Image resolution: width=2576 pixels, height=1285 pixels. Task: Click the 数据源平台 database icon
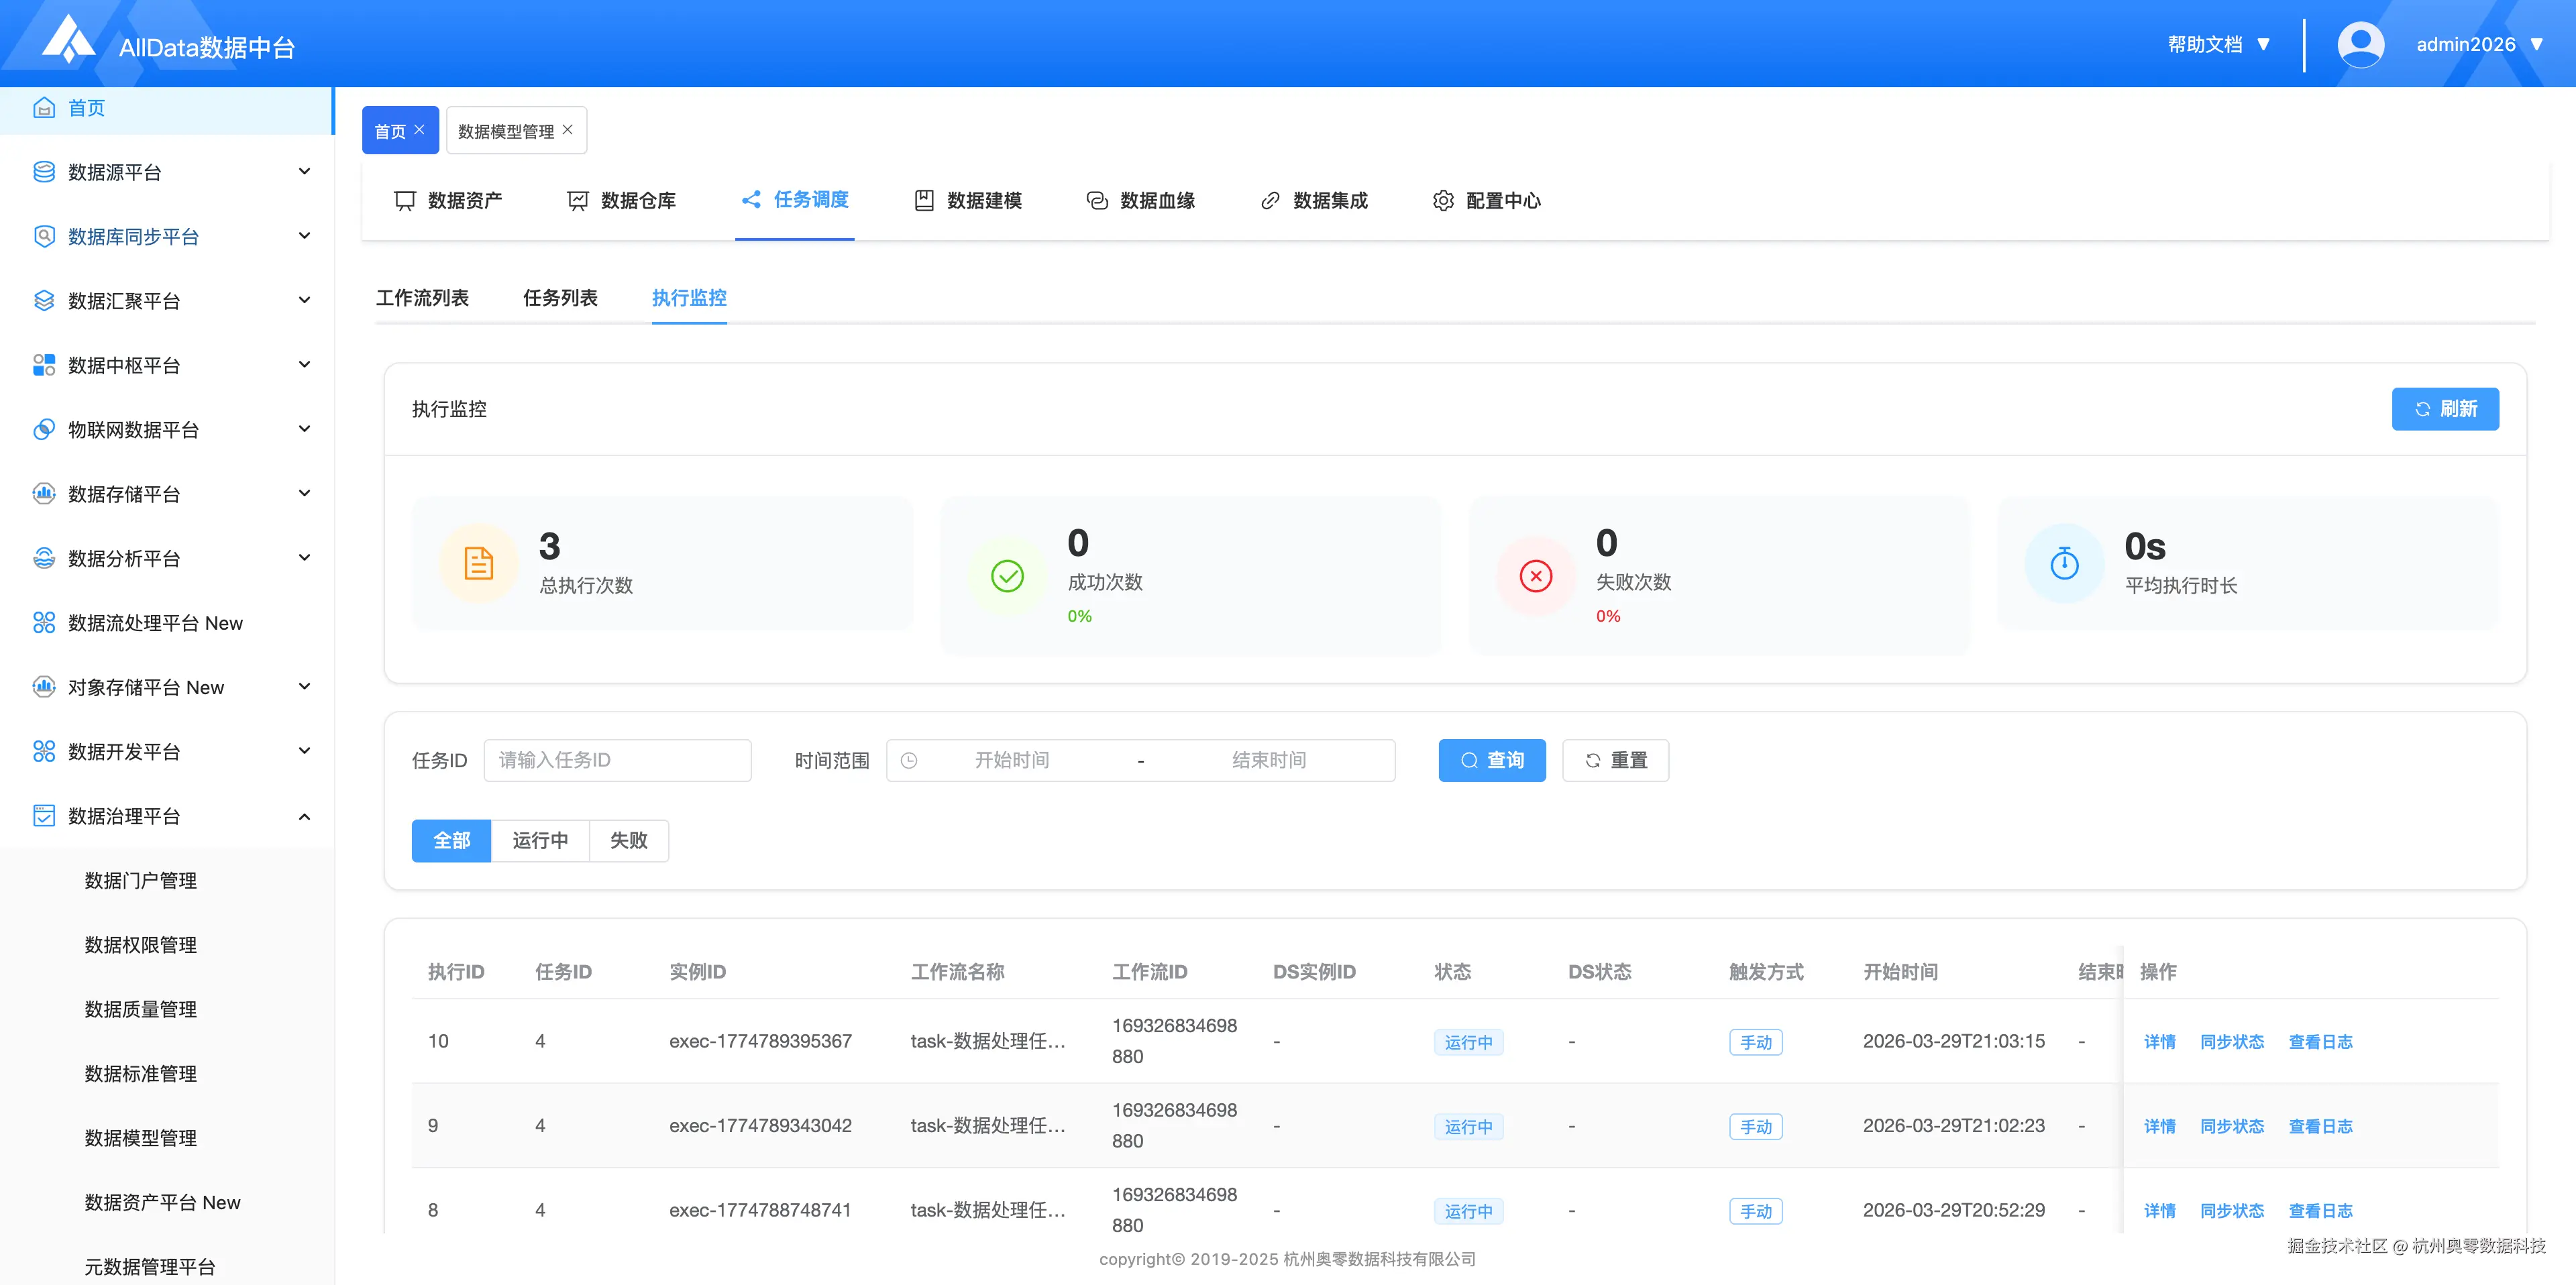(44, 172)
